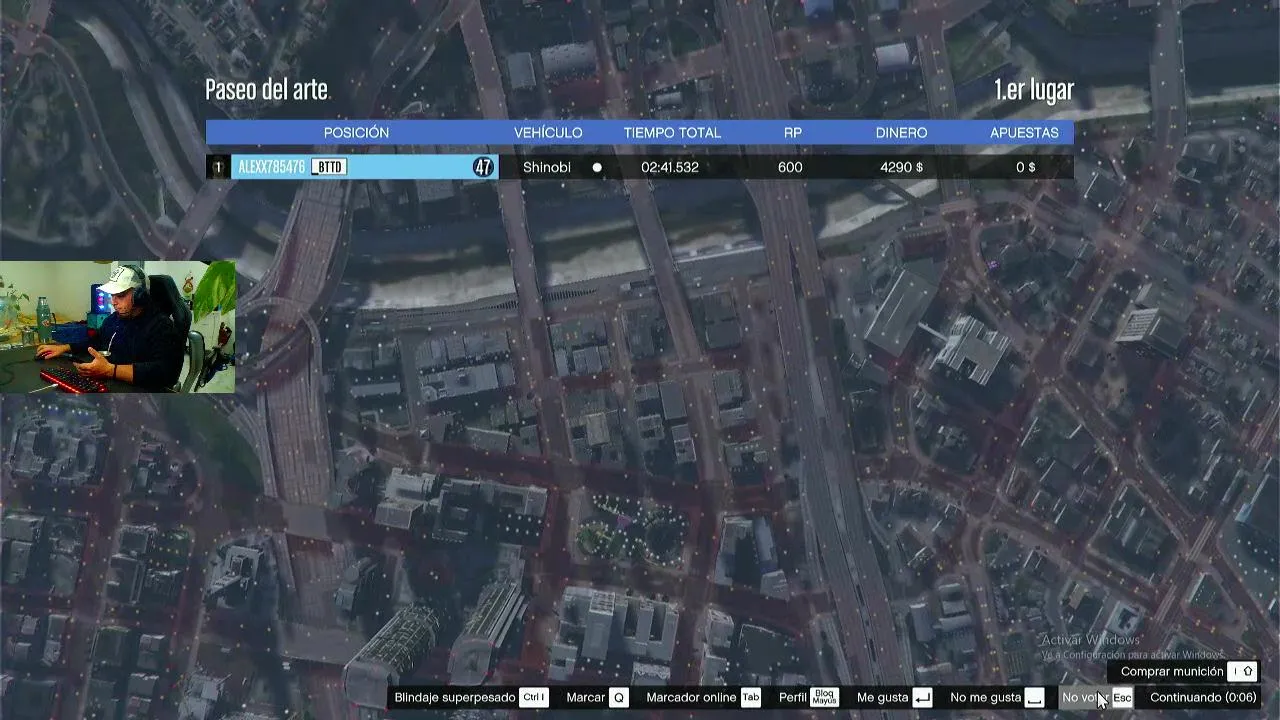Click the white dot next to Shinobi

[x=597, y=167]
